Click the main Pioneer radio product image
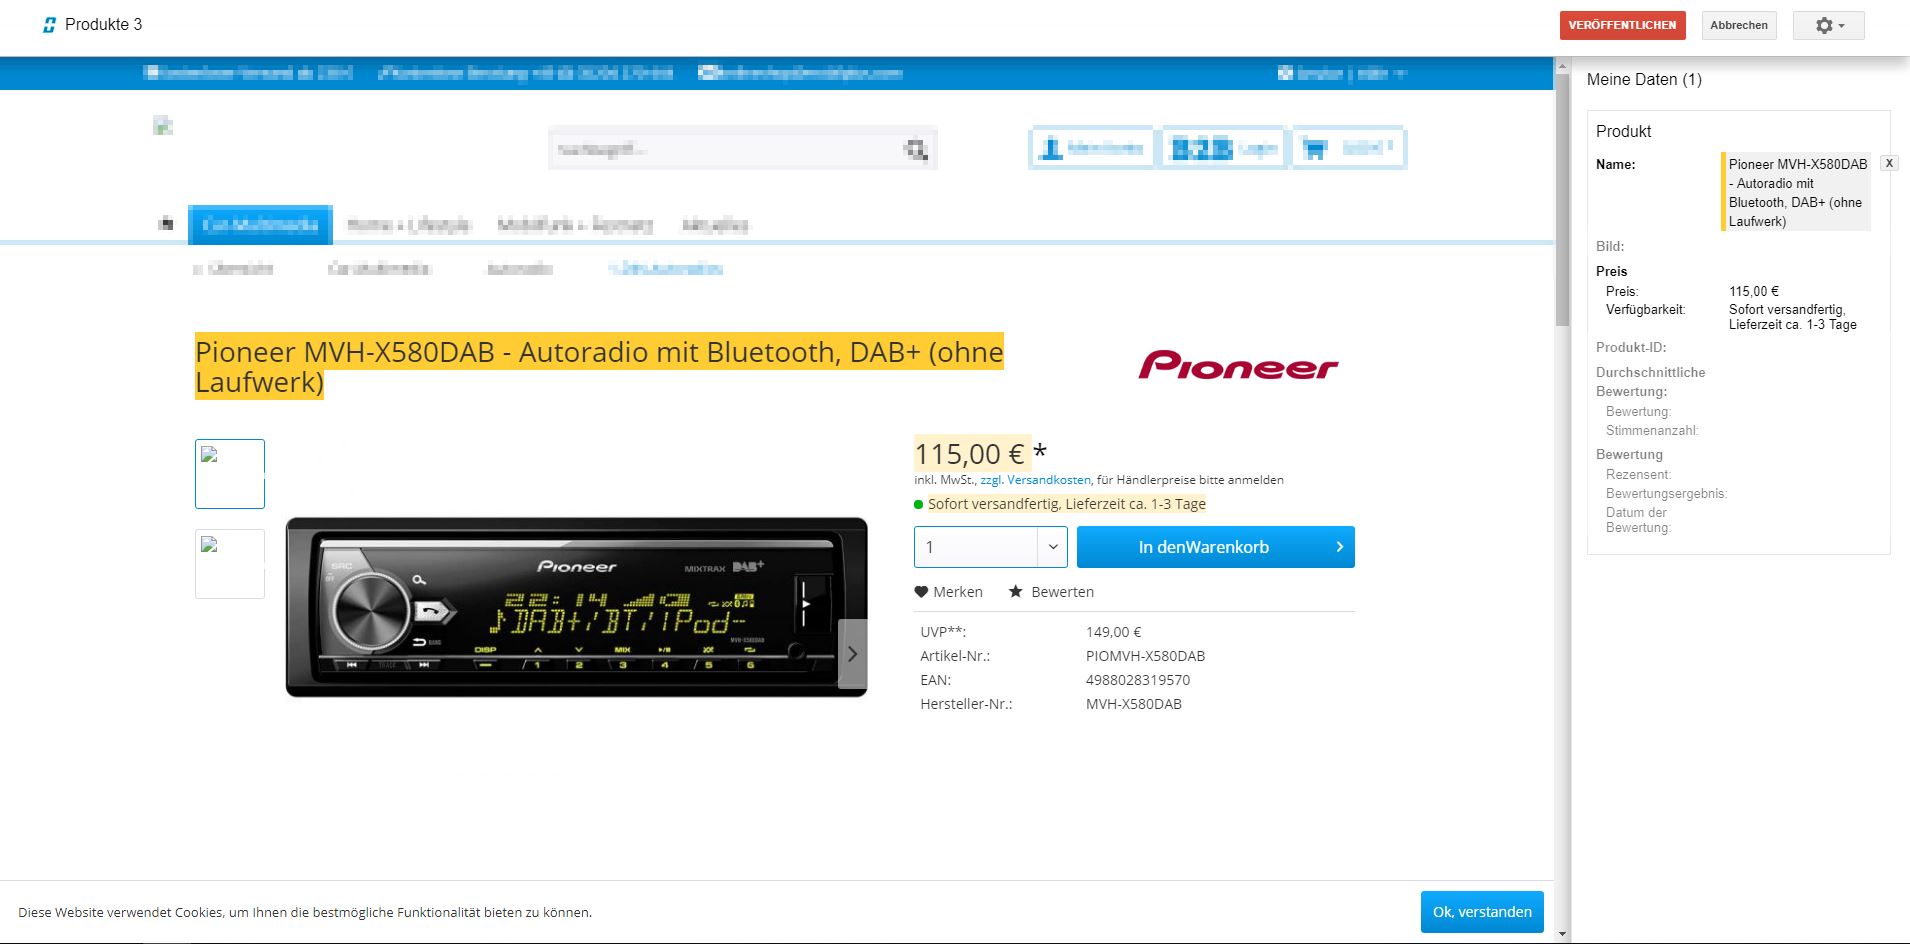 coord(576,607)
